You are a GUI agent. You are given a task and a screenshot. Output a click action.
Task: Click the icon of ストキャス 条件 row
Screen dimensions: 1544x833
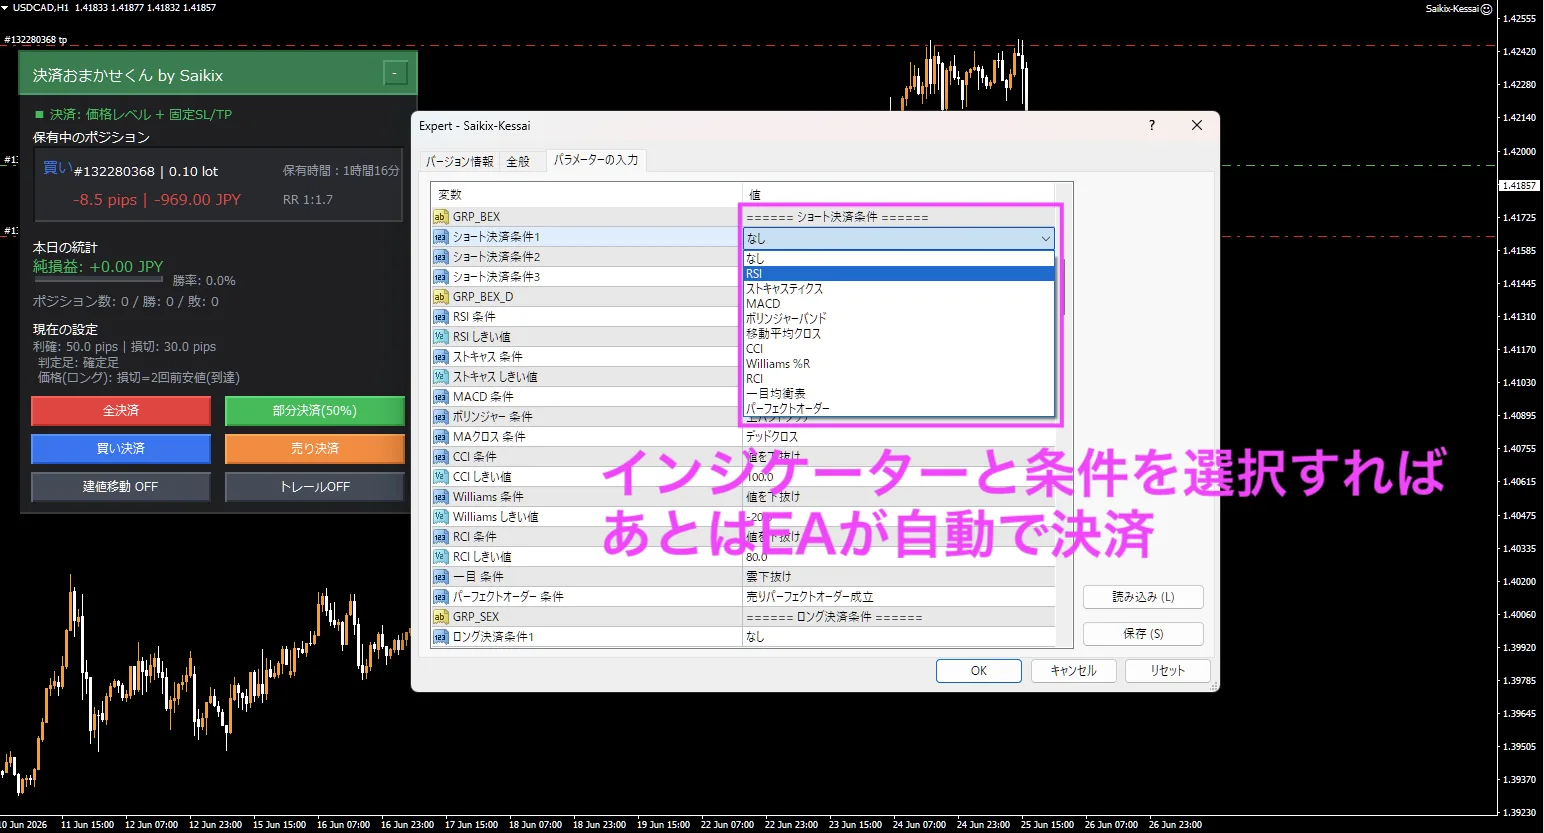point(440,357)
